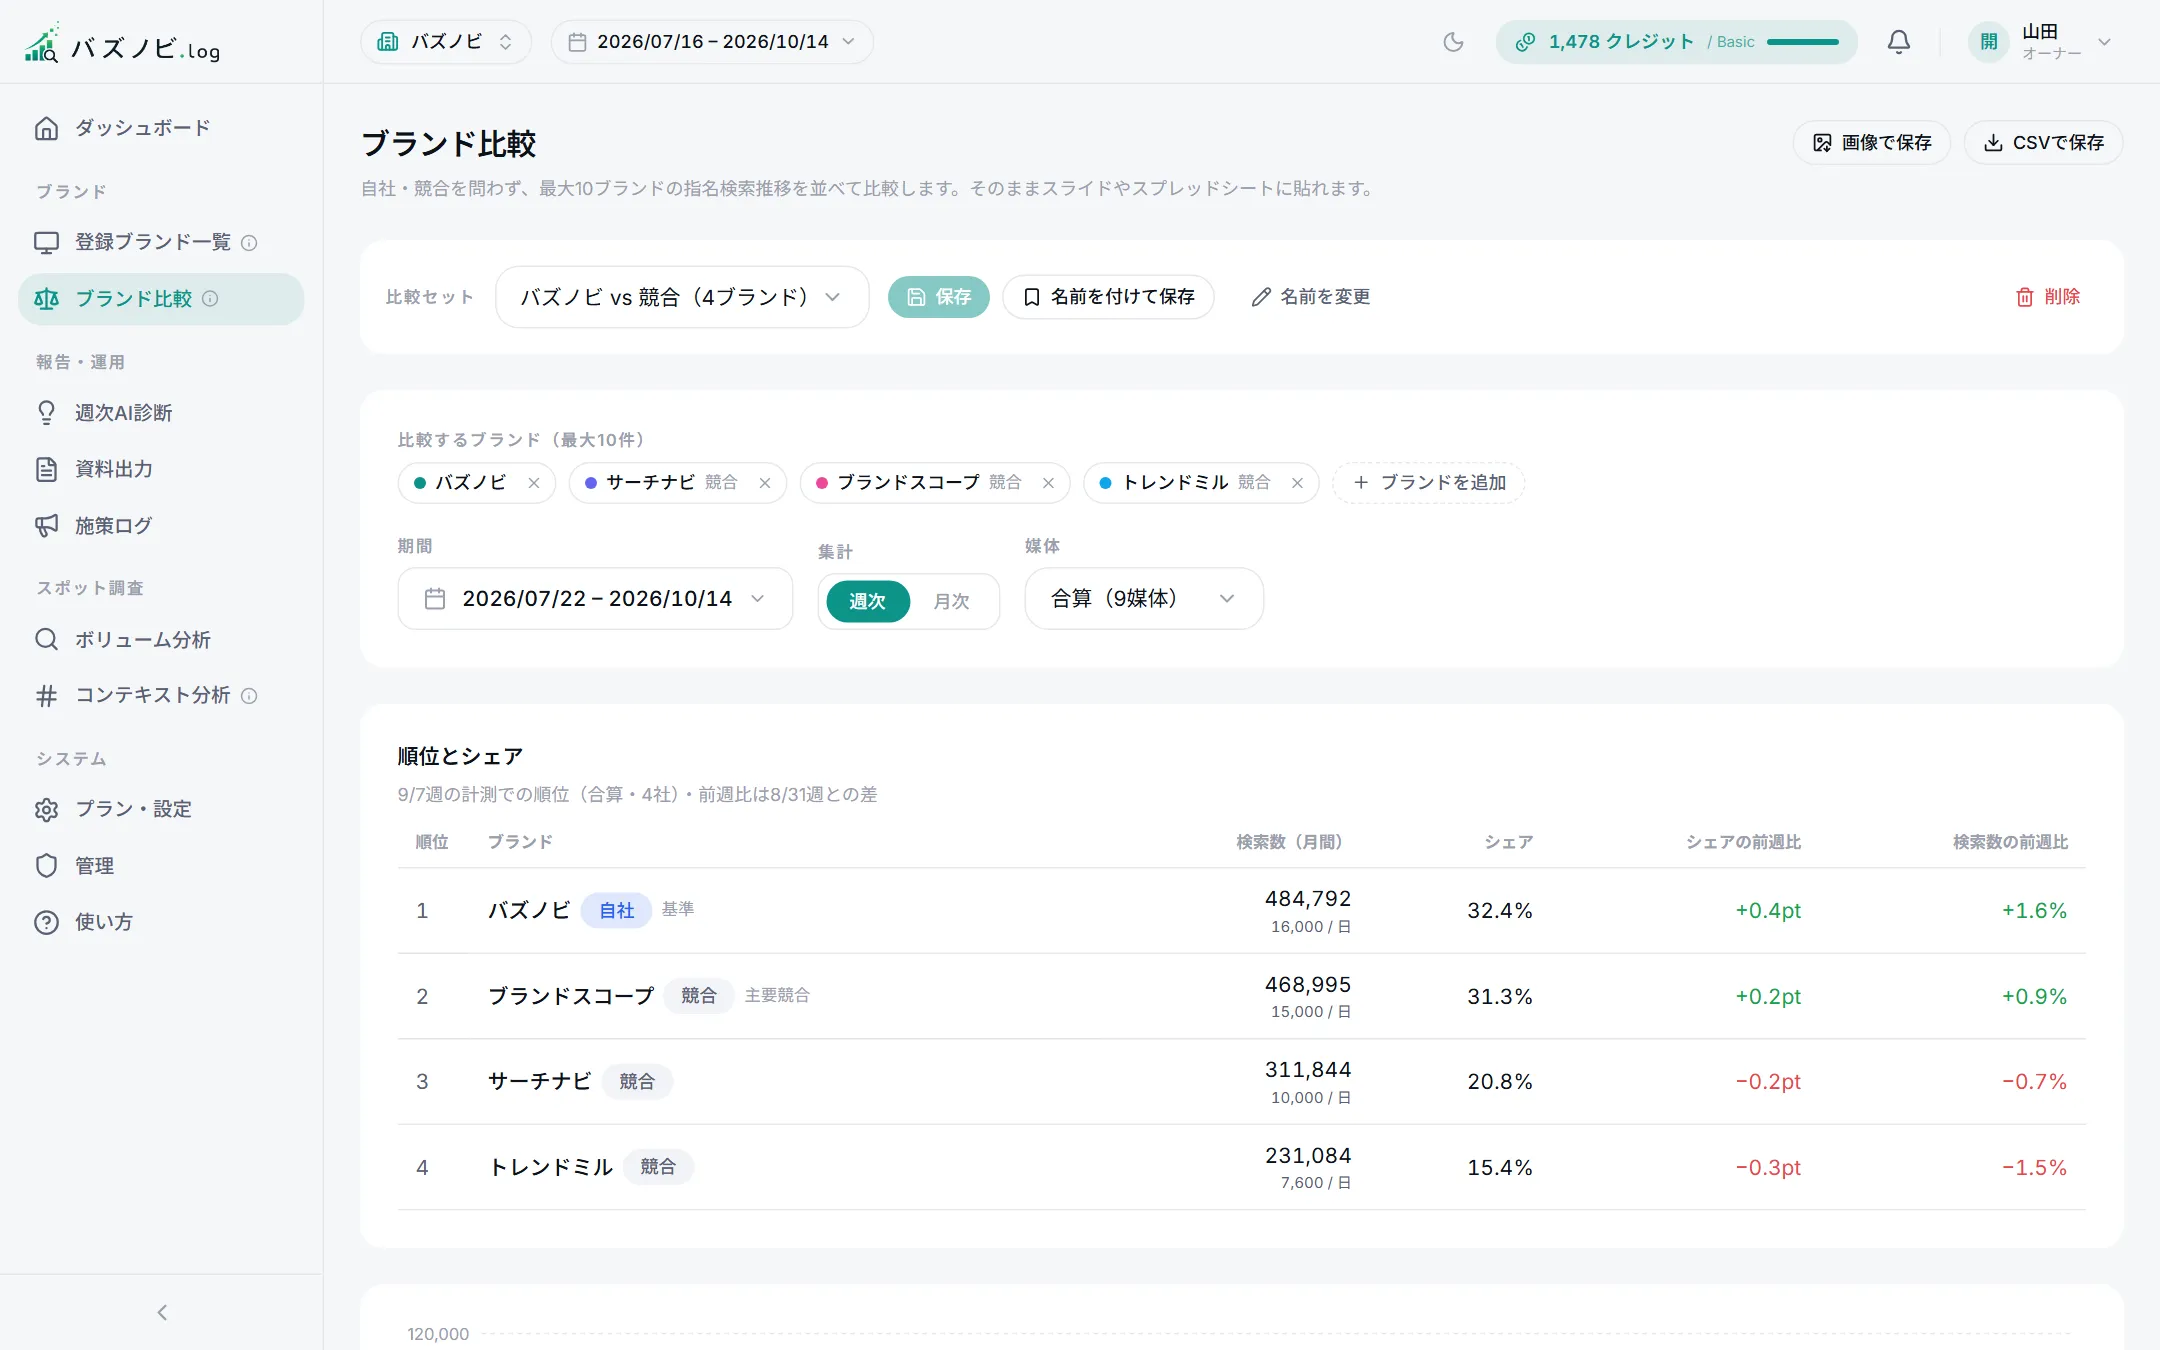Screen dimensions: 2160x1350
Task: Open 使い方 help page
Action: tap(161, 923)
